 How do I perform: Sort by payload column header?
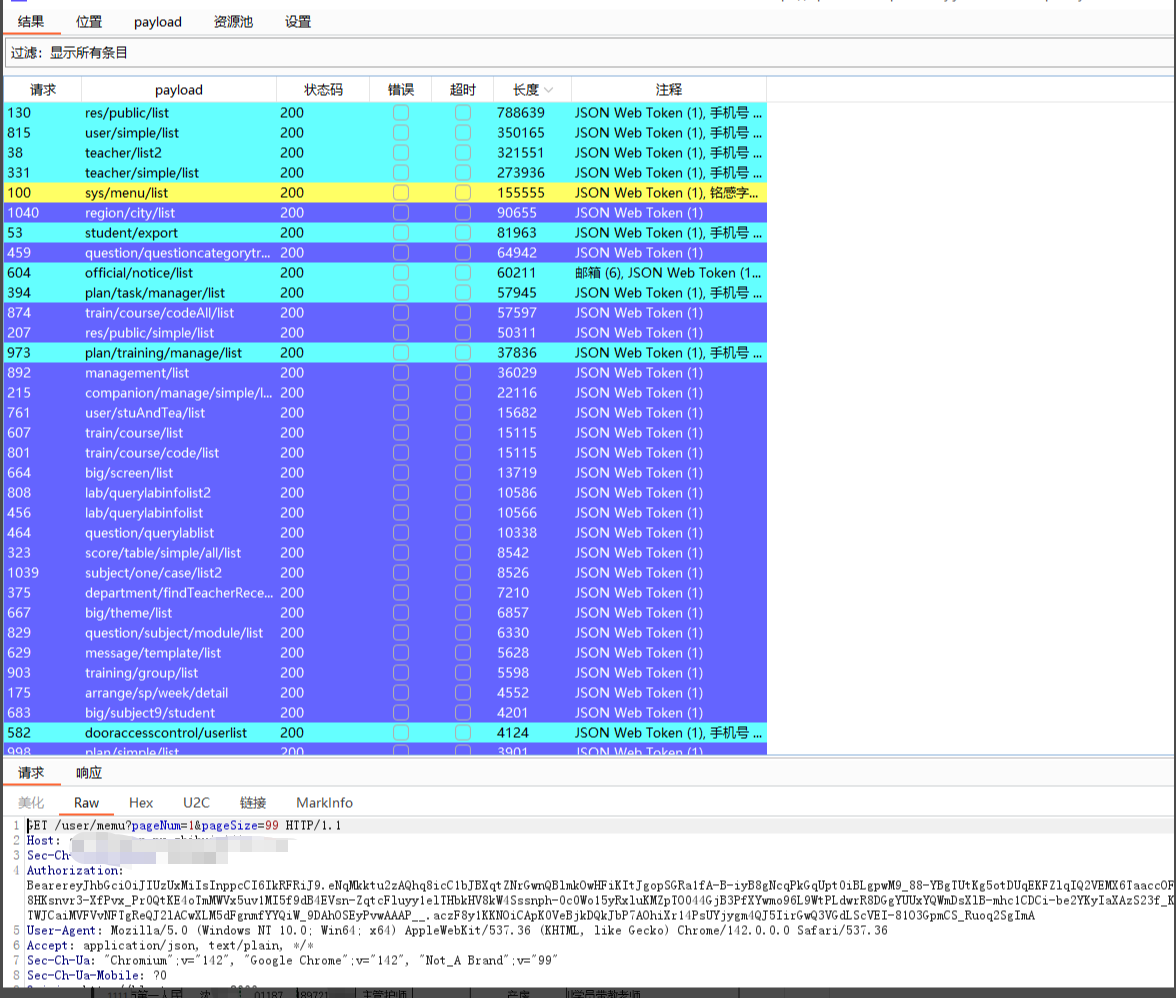tap(178, 89)
